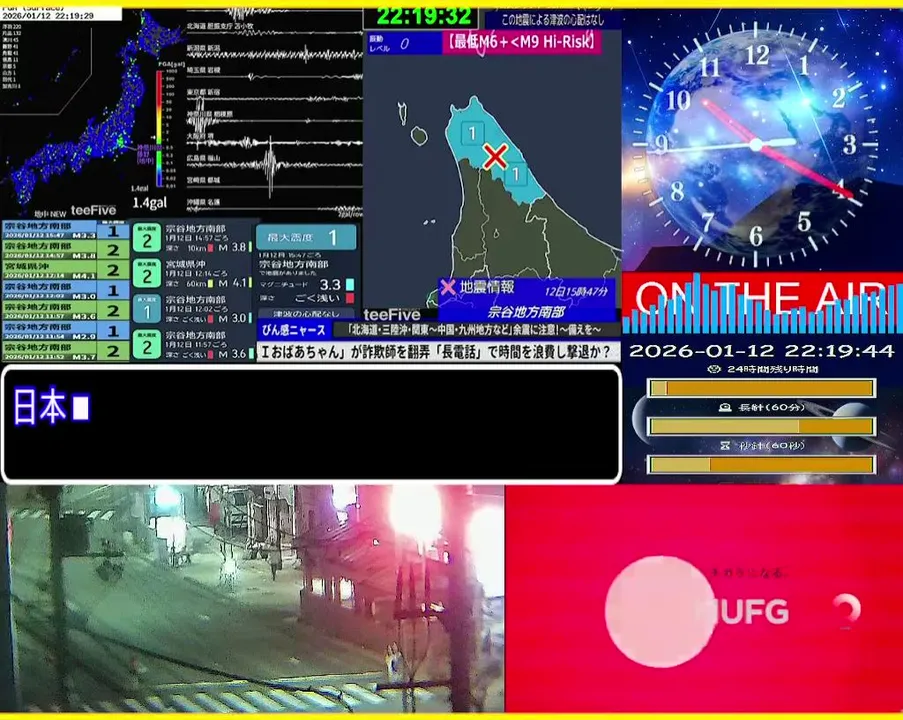
Task: Select the northern intensity 1 marker on the map
Action: click(x=472, y=133)
